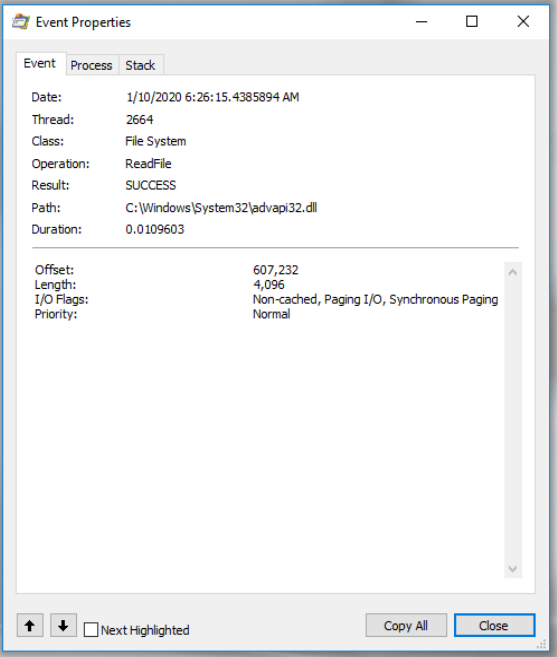Click the next event down arrow button
The height and width of the screenshot is (657, 557).
(63, 626)
